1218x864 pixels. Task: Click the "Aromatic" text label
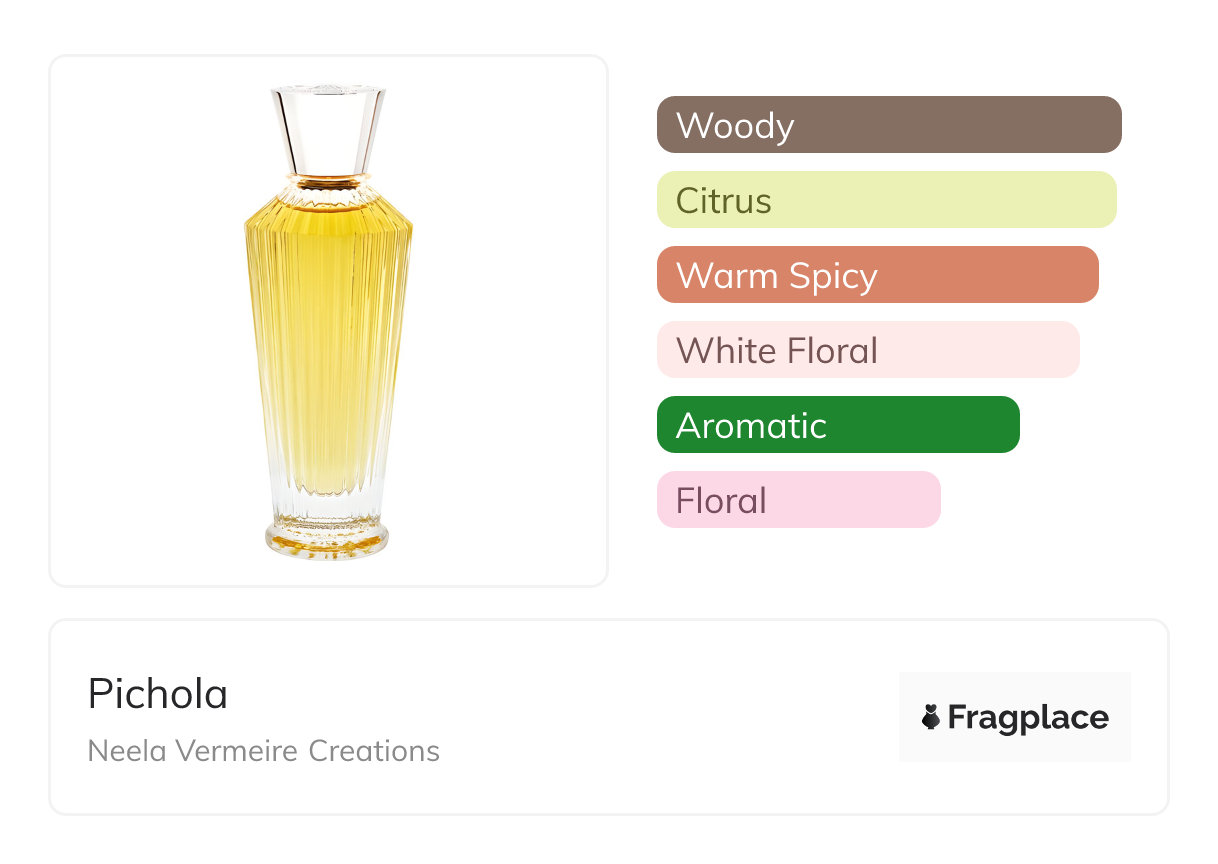coord(751,426)
